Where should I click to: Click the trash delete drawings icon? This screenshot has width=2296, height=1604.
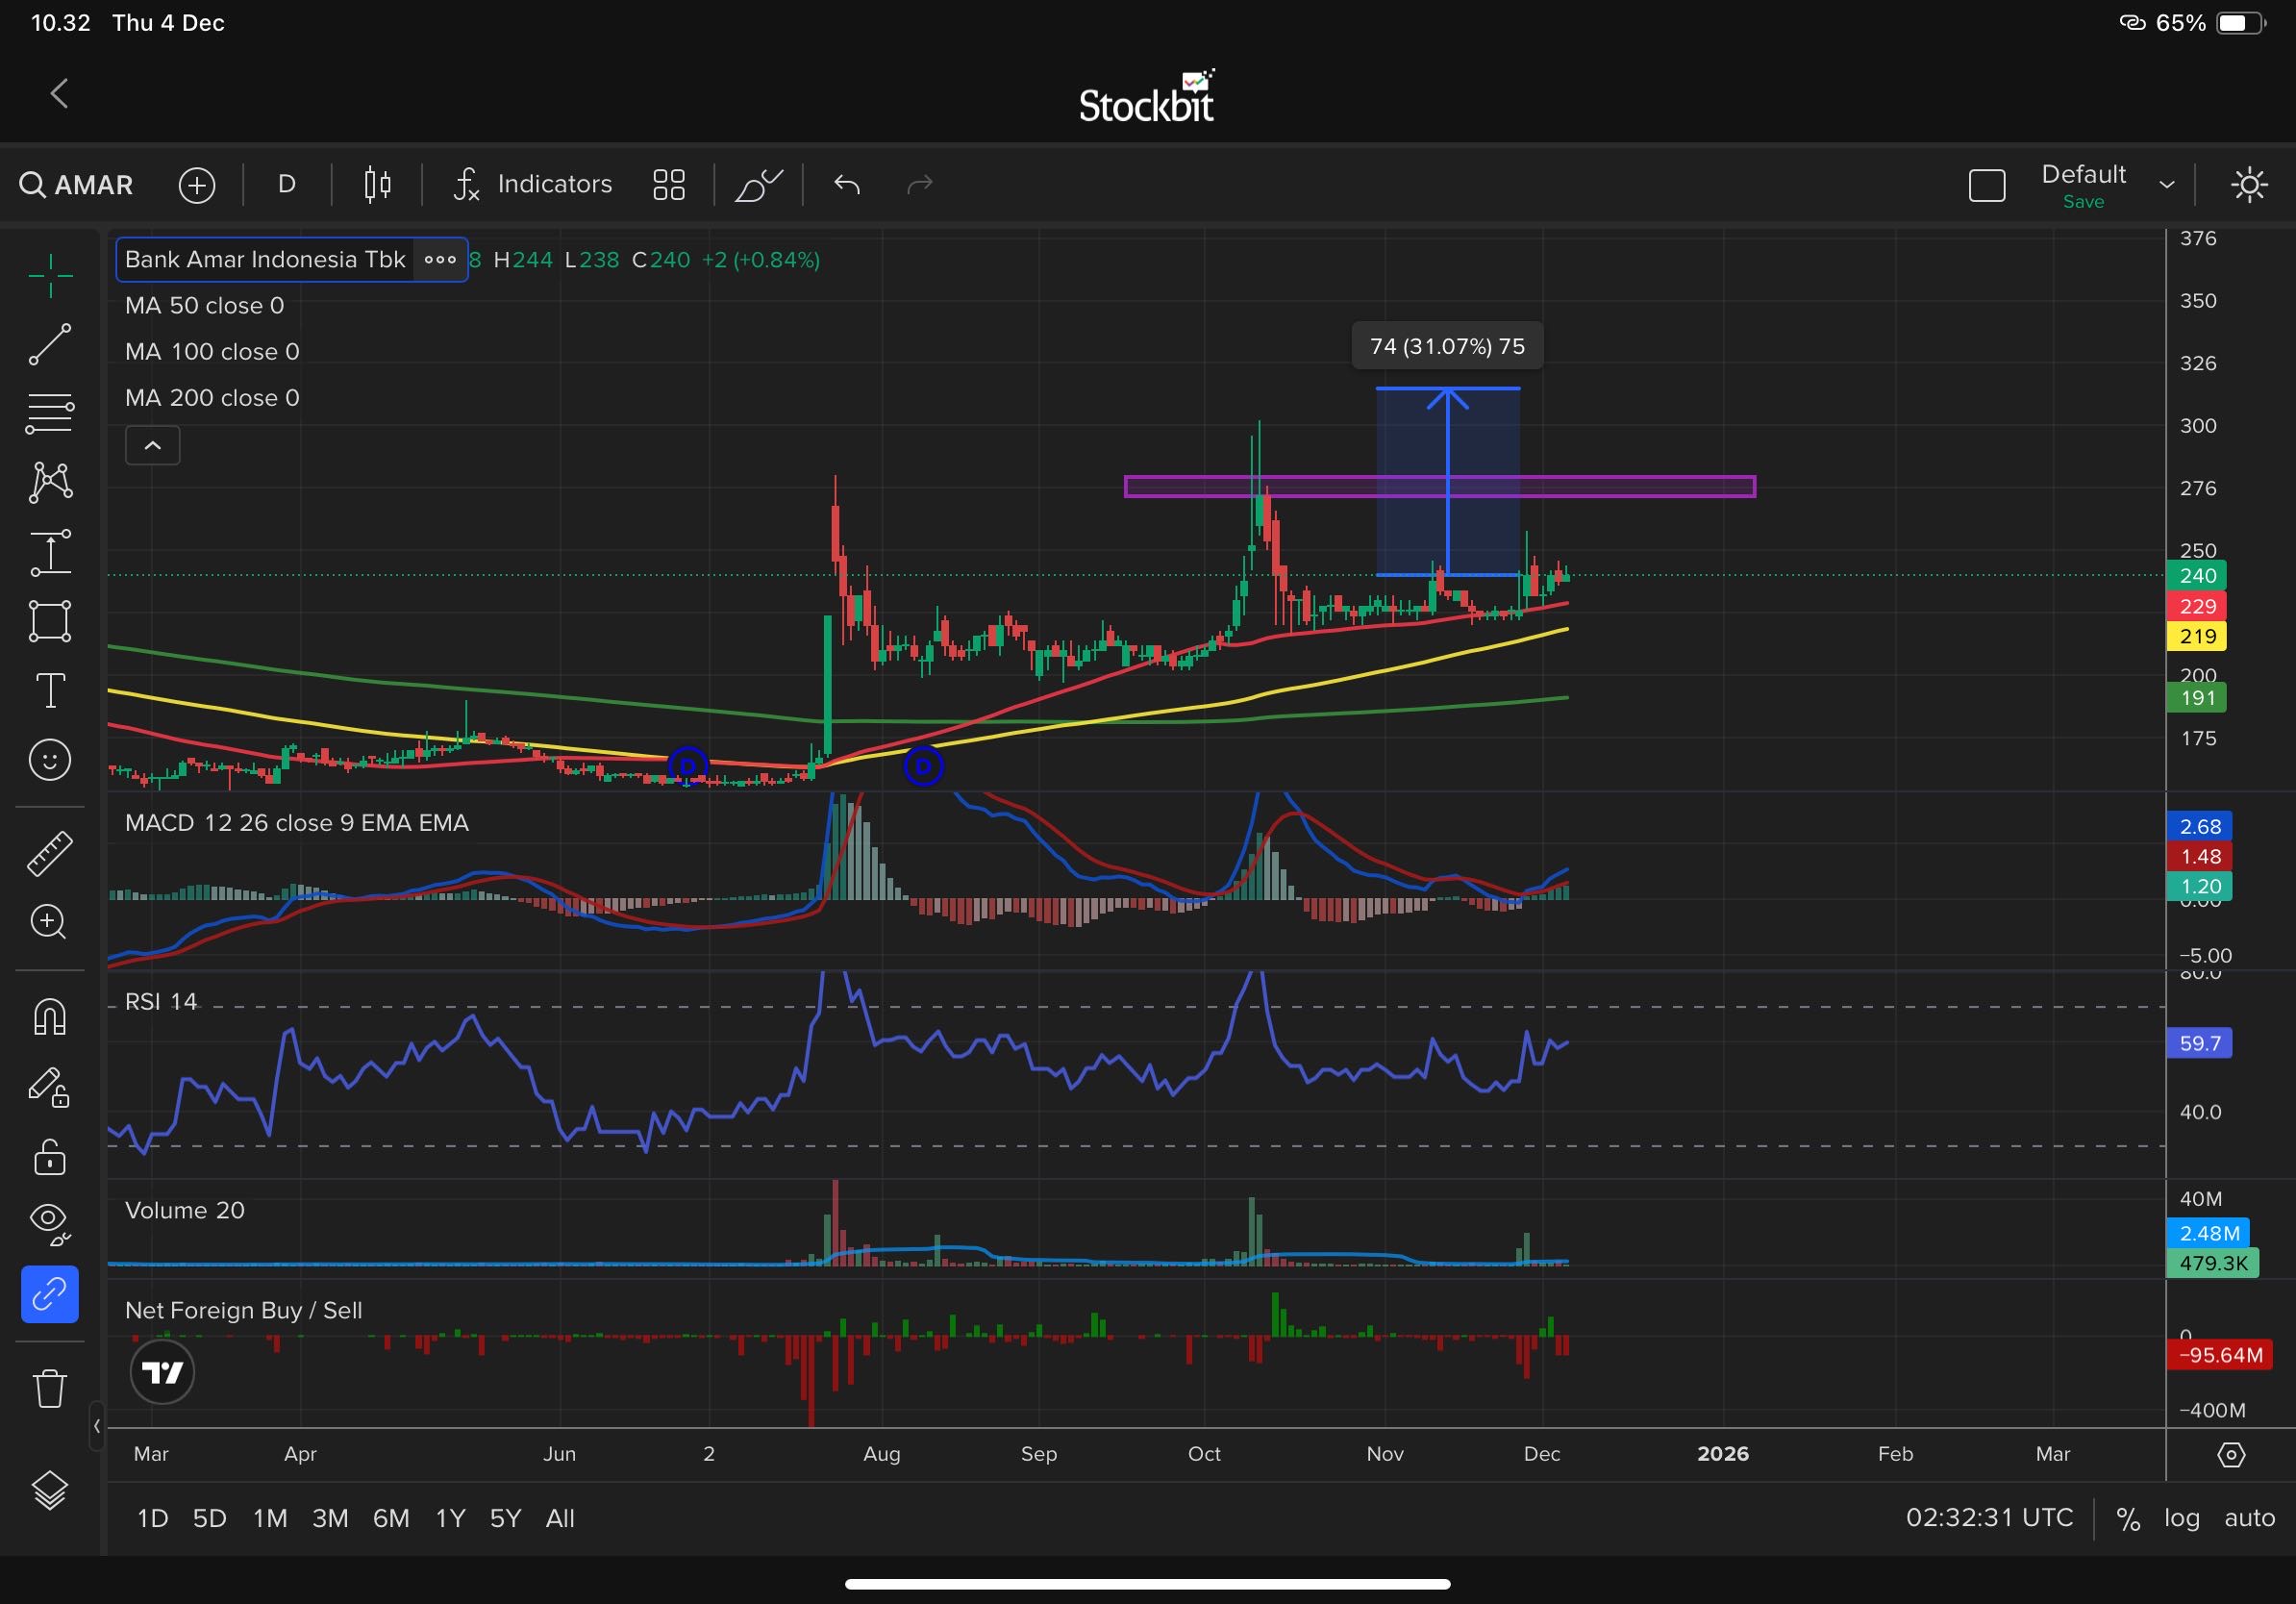[49, 1388]
